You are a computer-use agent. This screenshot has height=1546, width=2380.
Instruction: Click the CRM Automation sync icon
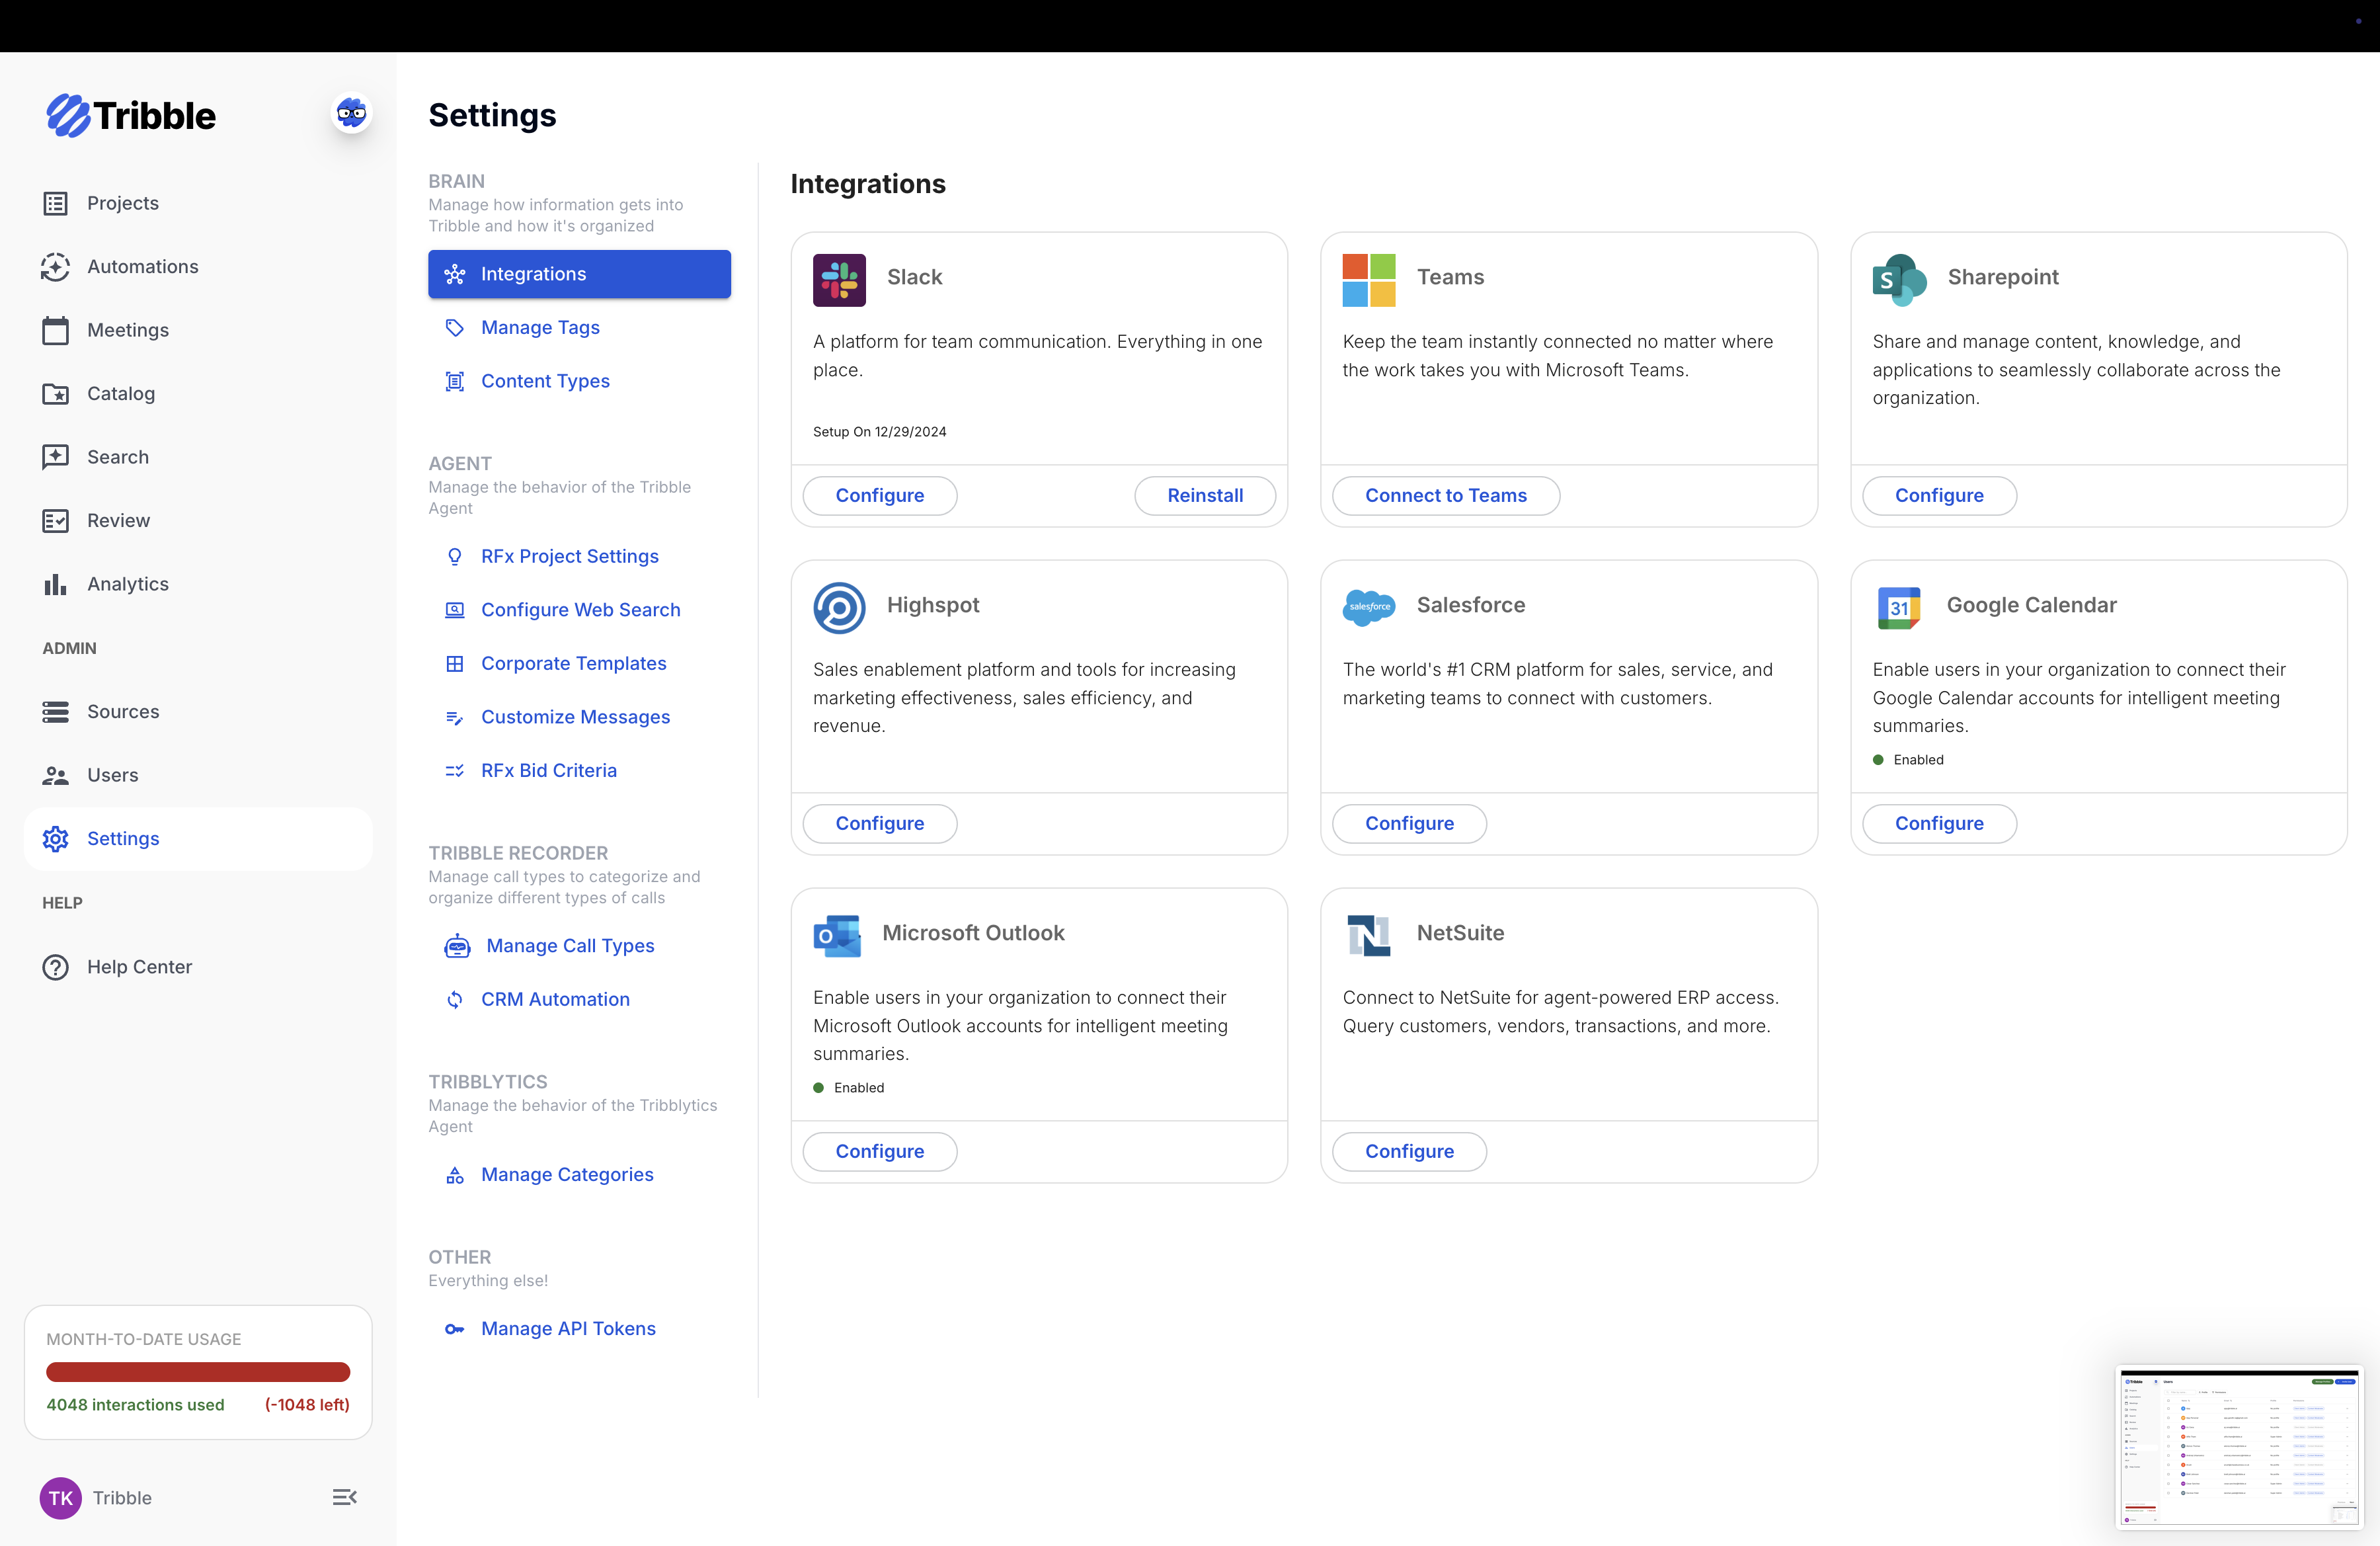455,1000
